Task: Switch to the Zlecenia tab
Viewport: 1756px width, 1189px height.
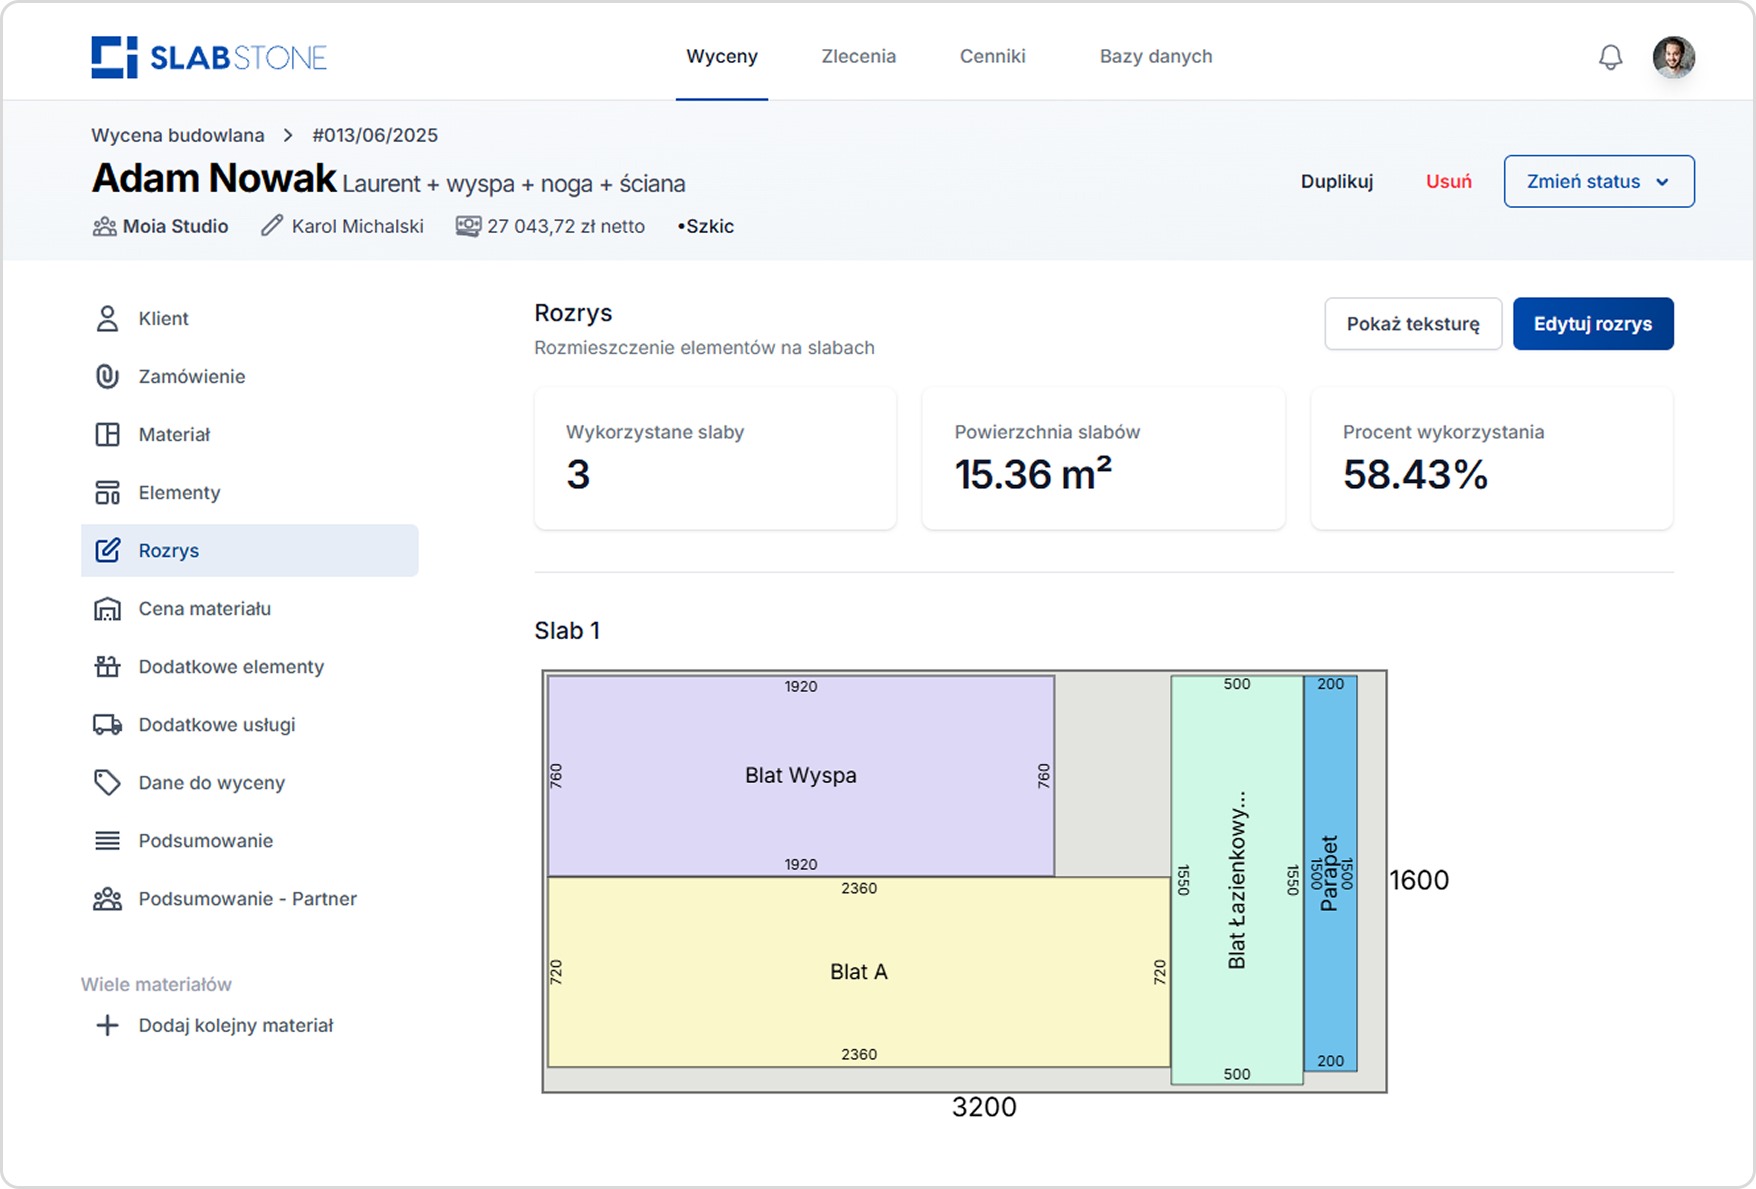Action: 858,57
